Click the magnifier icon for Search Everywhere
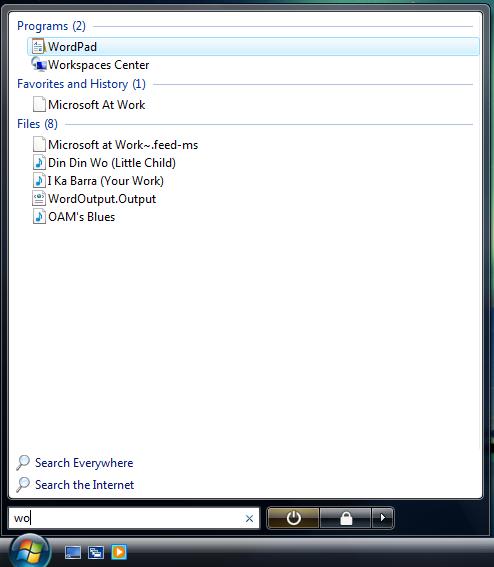Viewport: 494px width, 567px height. click(x=23, y=462)
